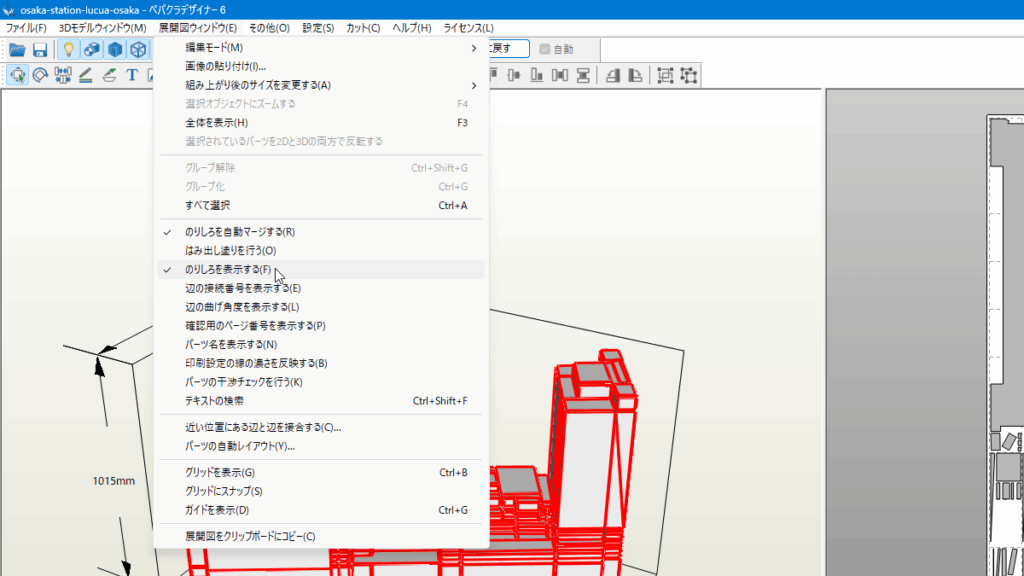The height and width of the screenshot is (576, 1024).
Task: Select the text T tool icon
Action: click(131, 75)
